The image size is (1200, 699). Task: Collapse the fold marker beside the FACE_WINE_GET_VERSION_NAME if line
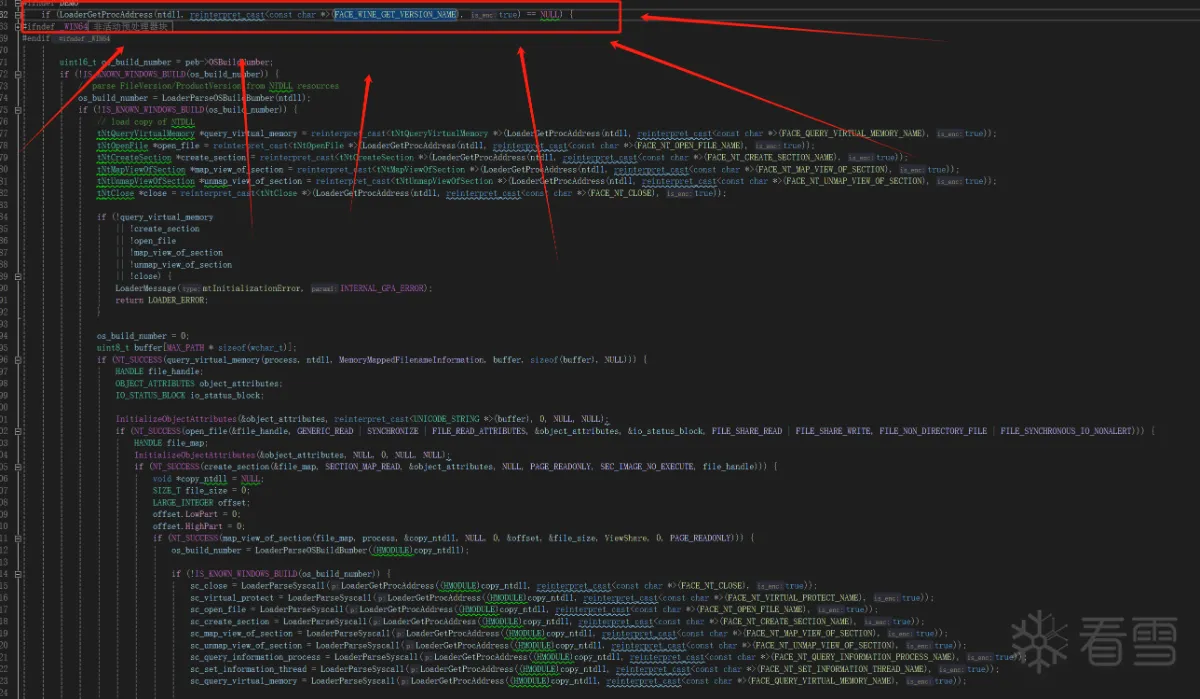18,15
